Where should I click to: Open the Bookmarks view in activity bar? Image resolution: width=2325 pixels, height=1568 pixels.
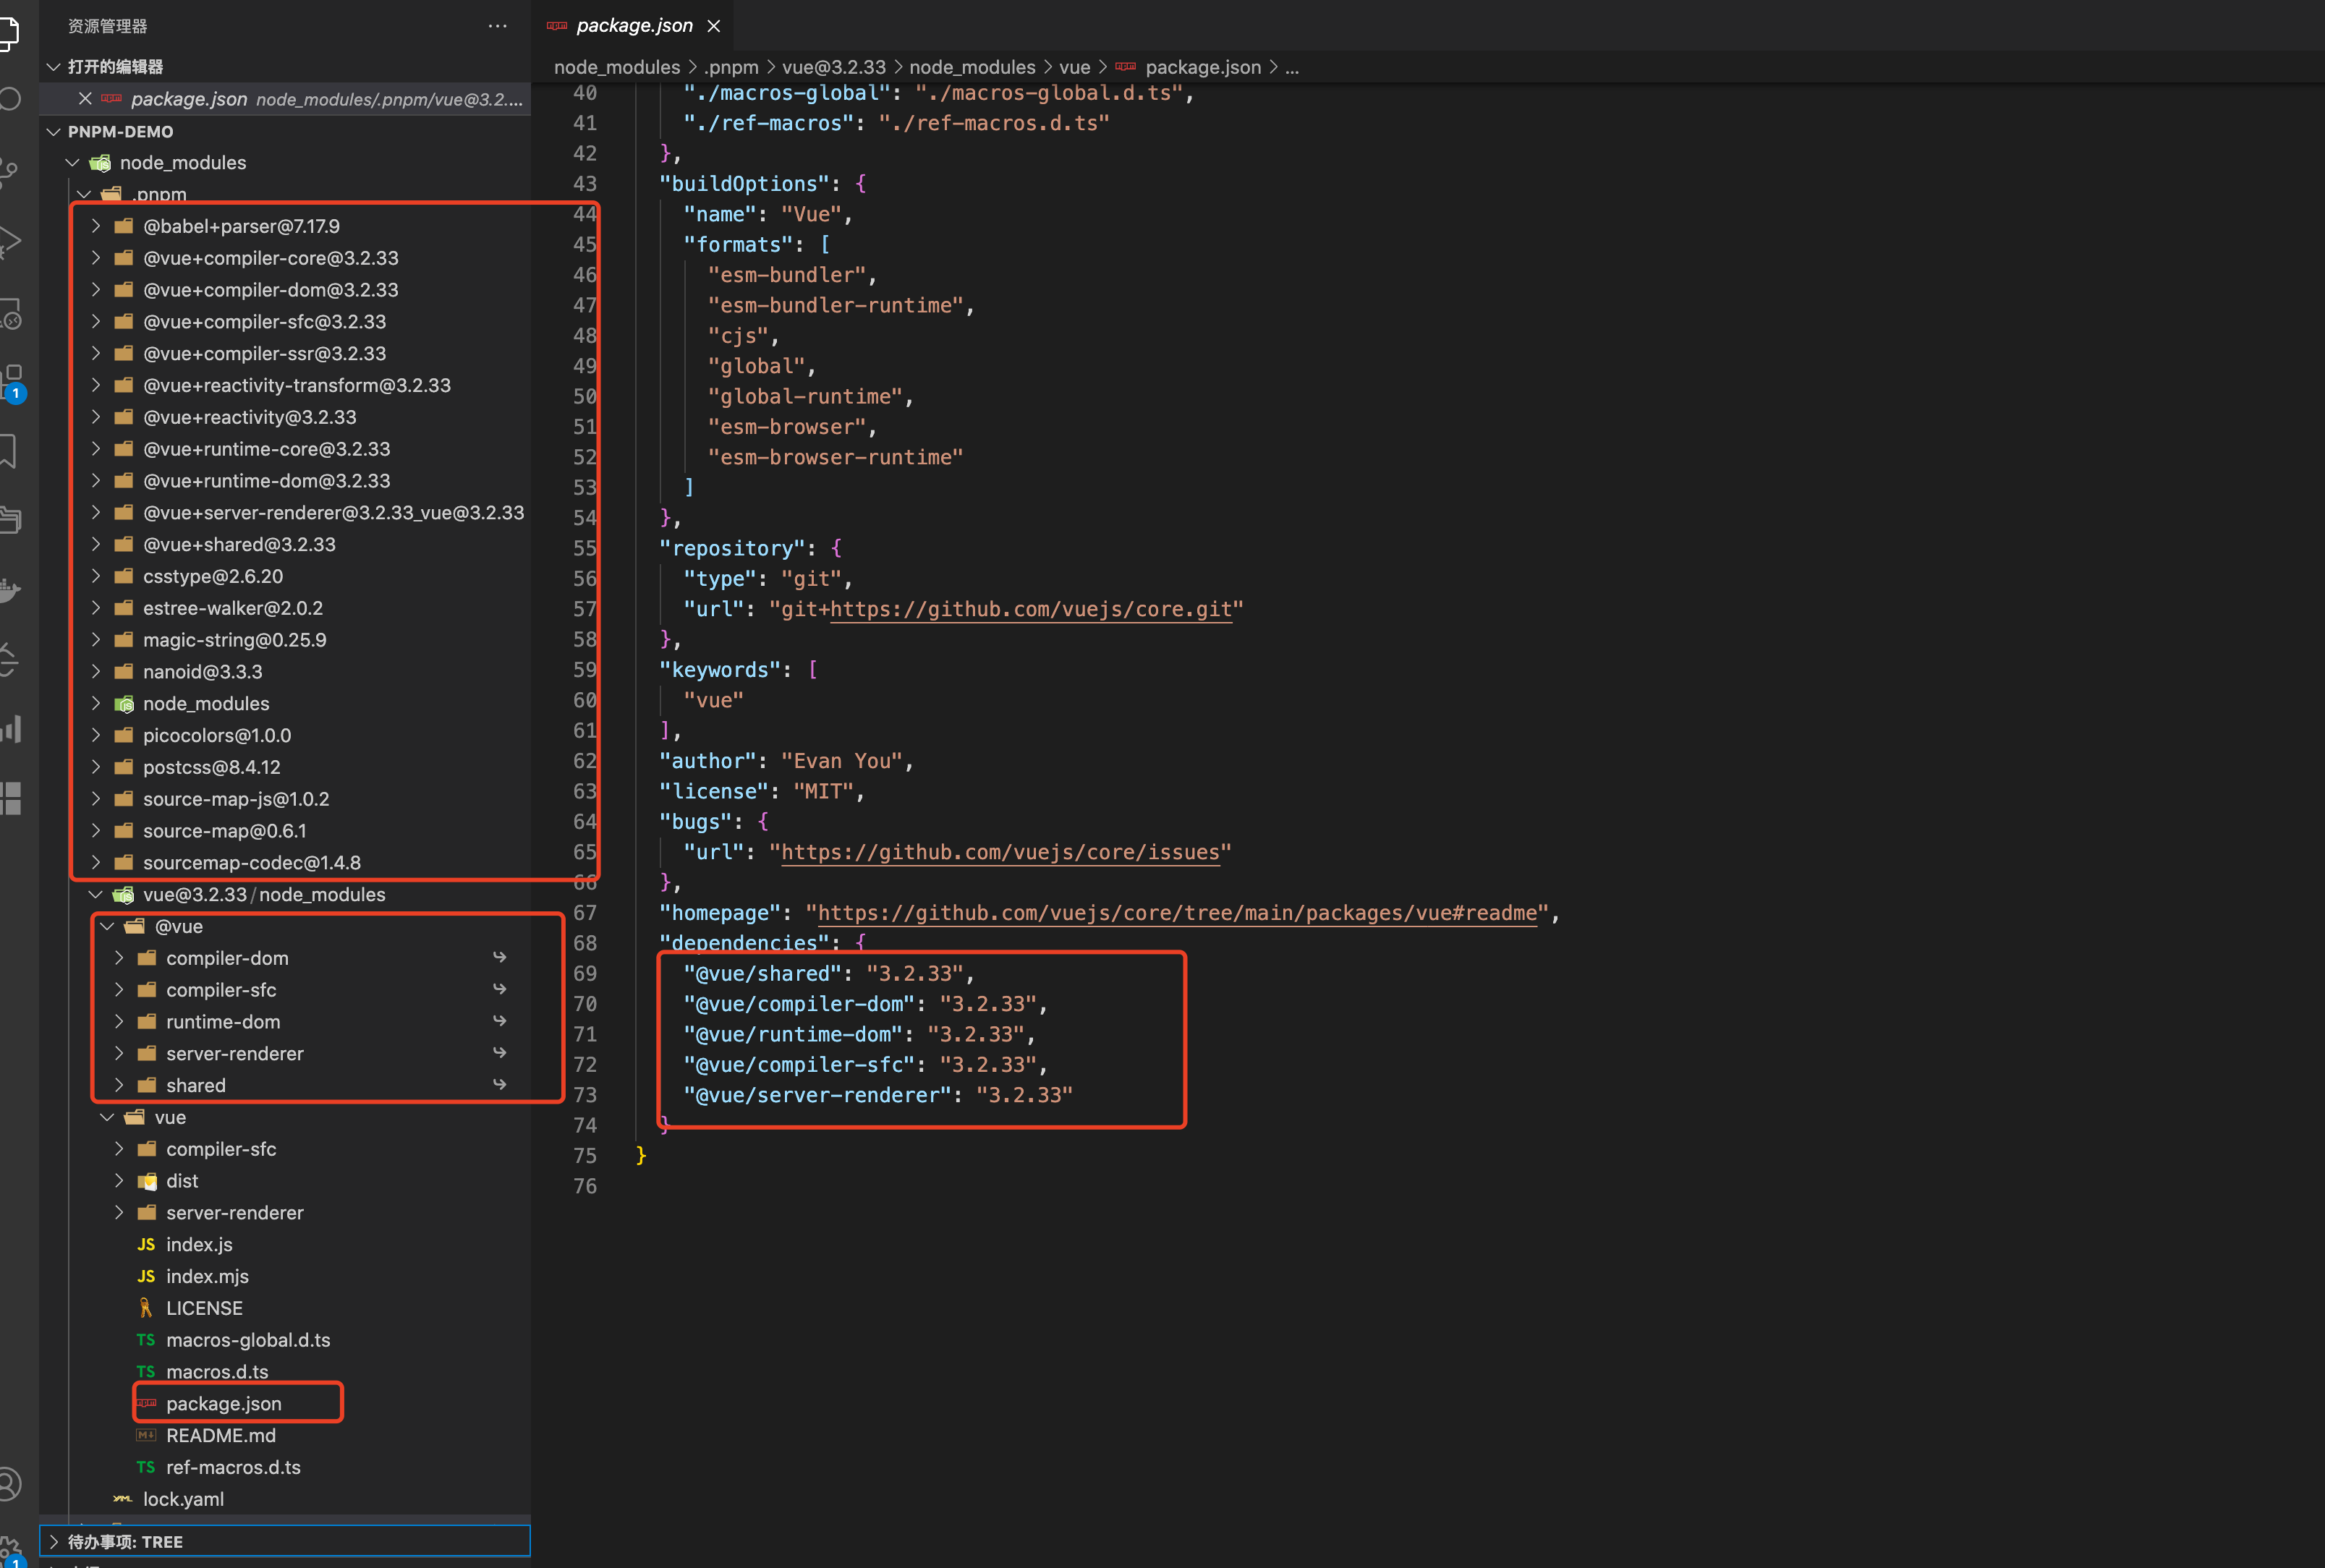[8, 451]
